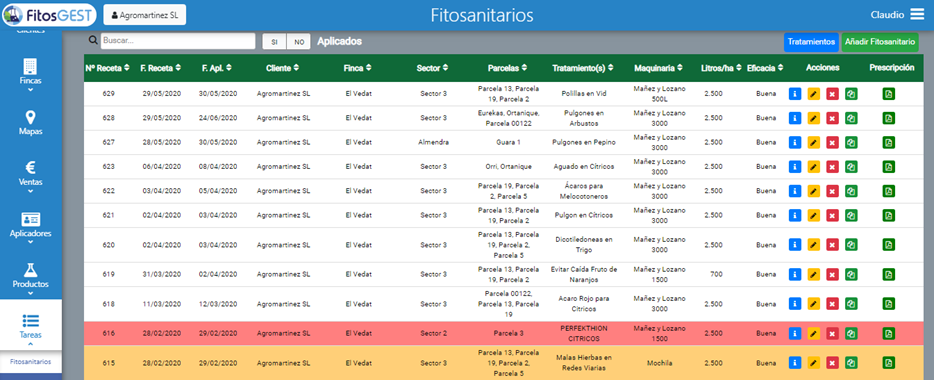Image resolution: width=934 pixels, height=382 pixels.
Task: Open info for recipe 621
Action: pyautogui.click(x=795, y=215)
